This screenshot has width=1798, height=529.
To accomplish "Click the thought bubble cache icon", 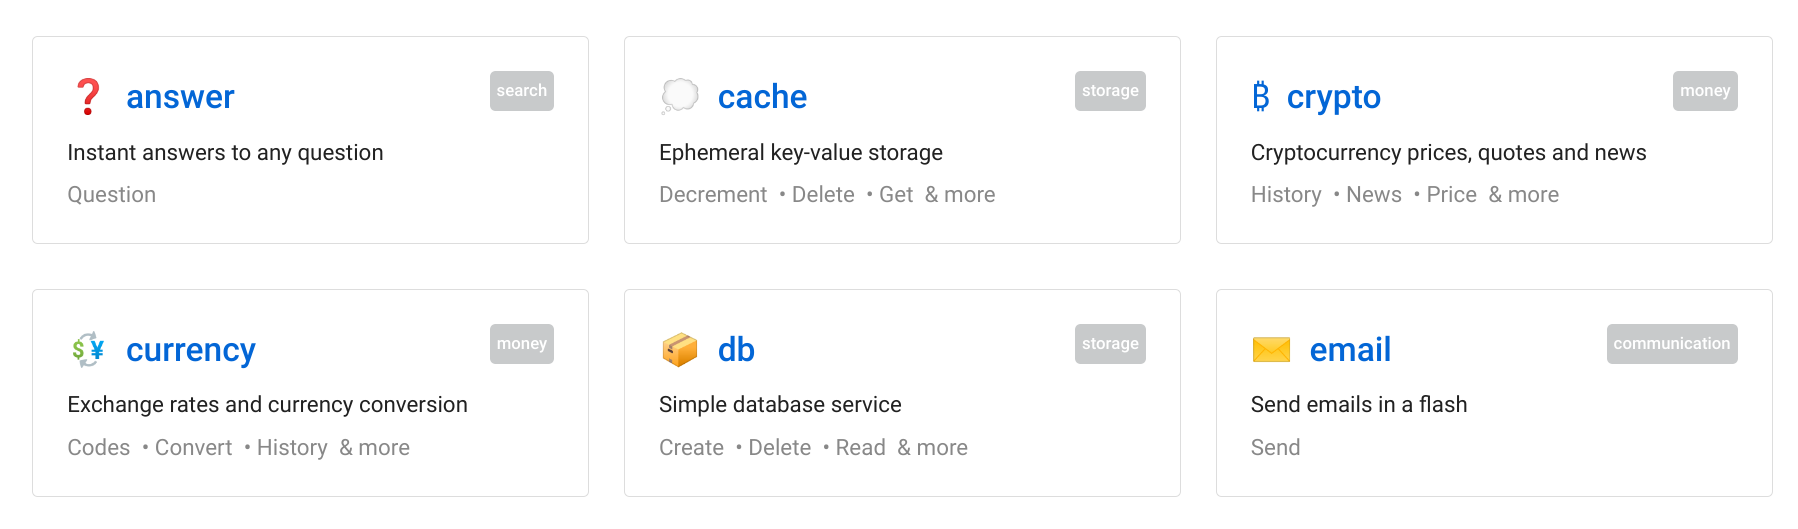I will click(680, 96).
